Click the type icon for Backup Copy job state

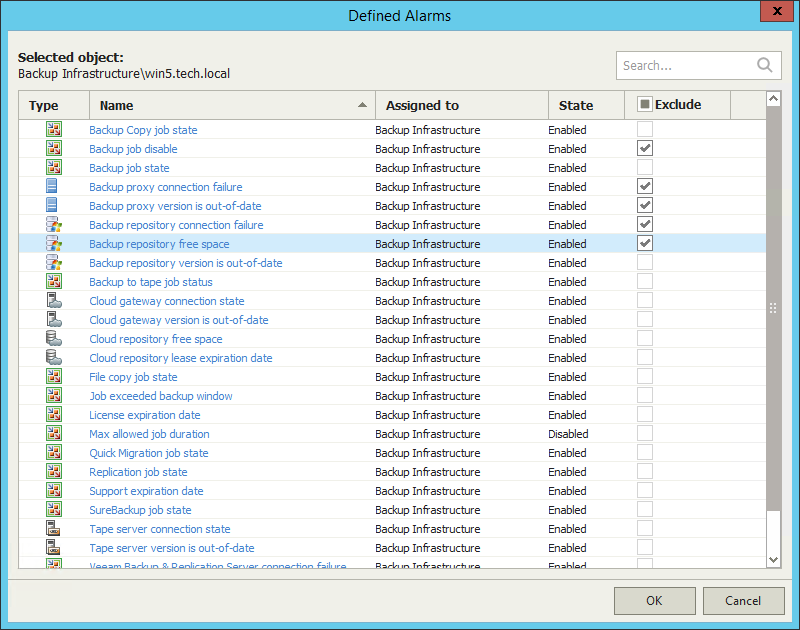click(x=54, y=130)
